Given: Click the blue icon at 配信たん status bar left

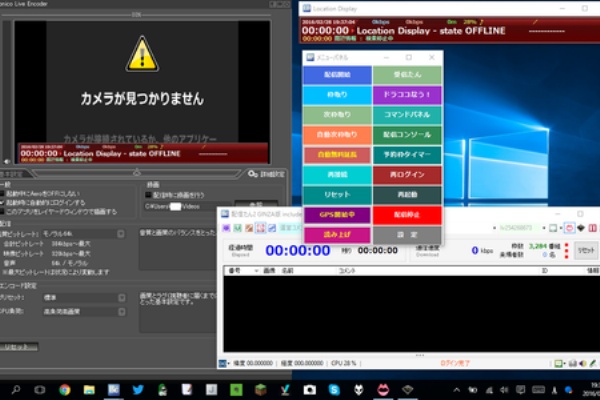Looking at the screenshot, I should tap(222, 363).
